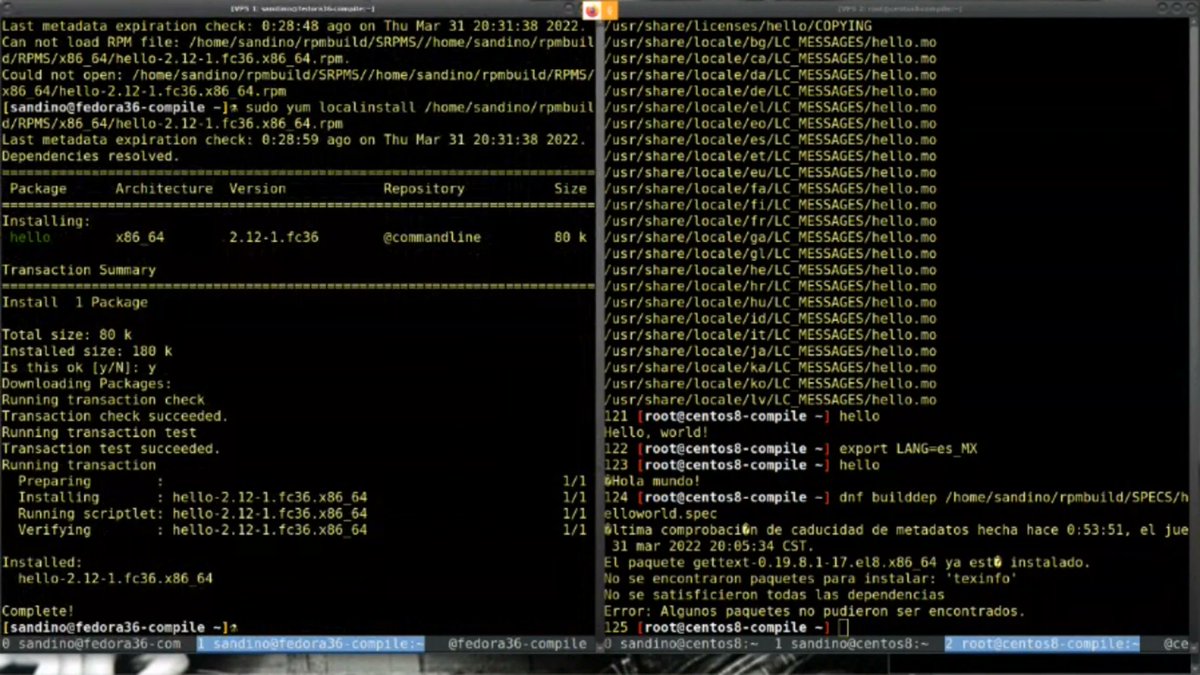Click the locale/it/LC_MESSAGES/hello.mo path

click(x=771, y=335)
